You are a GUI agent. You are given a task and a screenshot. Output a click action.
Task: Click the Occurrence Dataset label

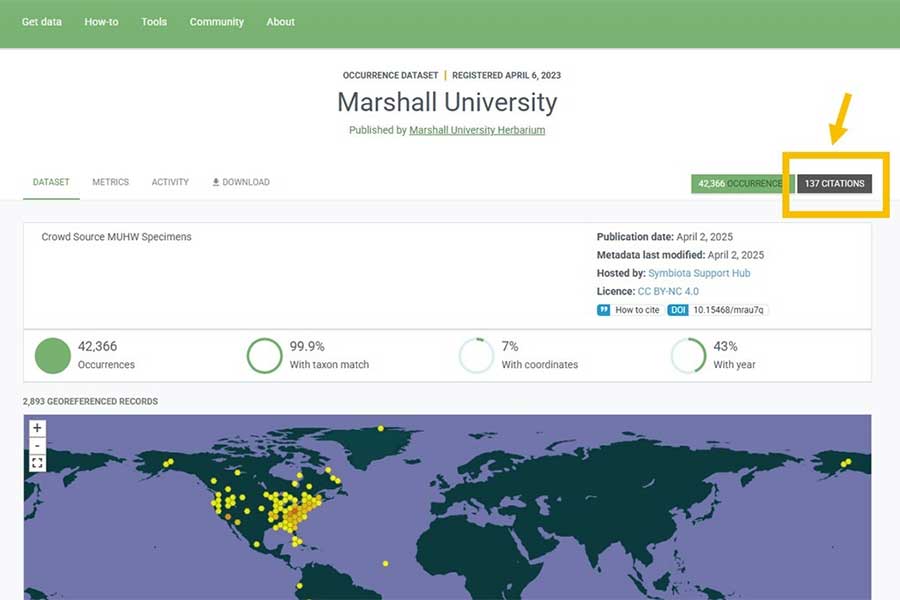click(x=390, y=75)
